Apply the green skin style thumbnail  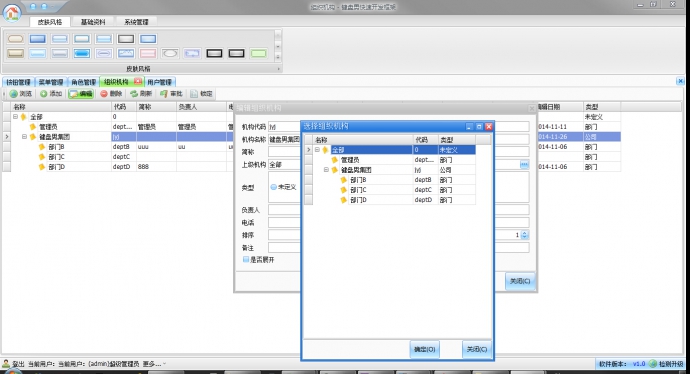click(258, 54)
